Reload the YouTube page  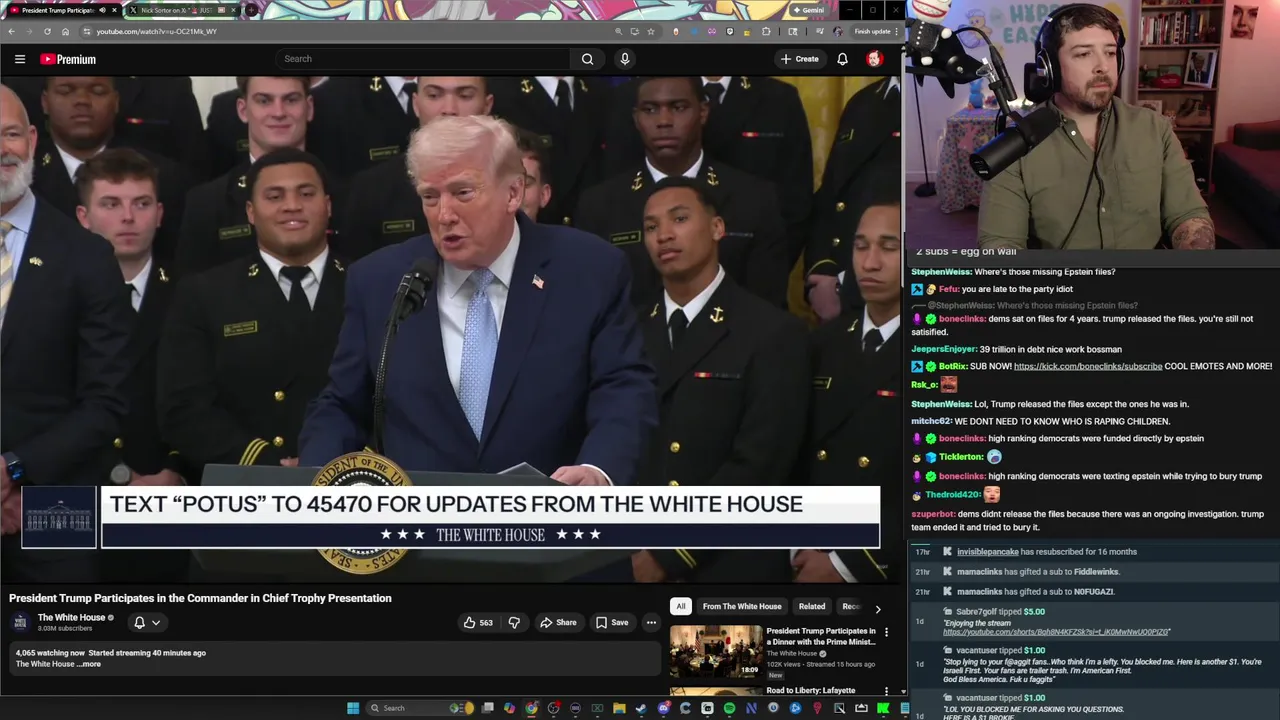point(47,31)
